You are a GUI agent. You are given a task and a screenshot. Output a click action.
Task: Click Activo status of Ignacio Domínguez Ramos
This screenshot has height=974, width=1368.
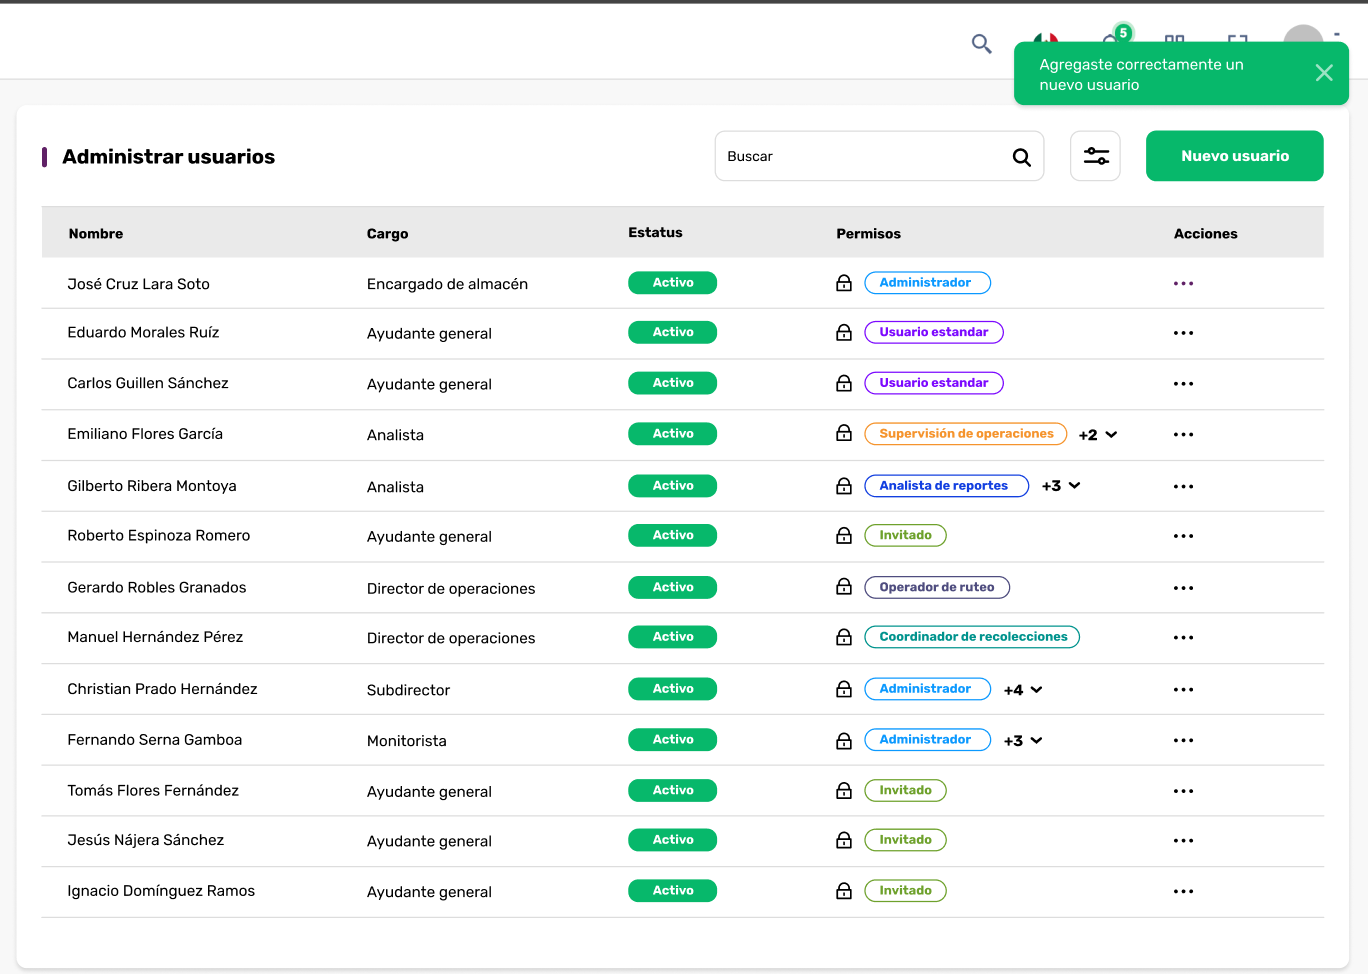click(x=673, y=890)
